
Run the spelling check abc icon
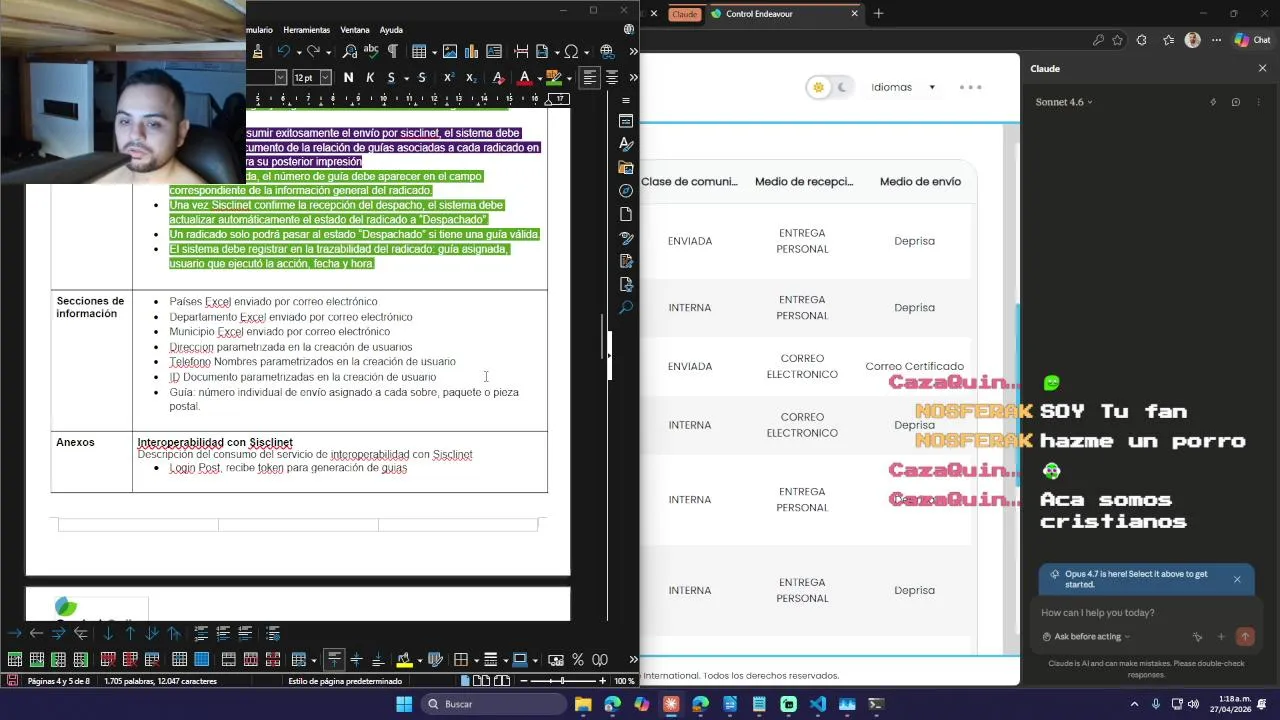point(371,52)
